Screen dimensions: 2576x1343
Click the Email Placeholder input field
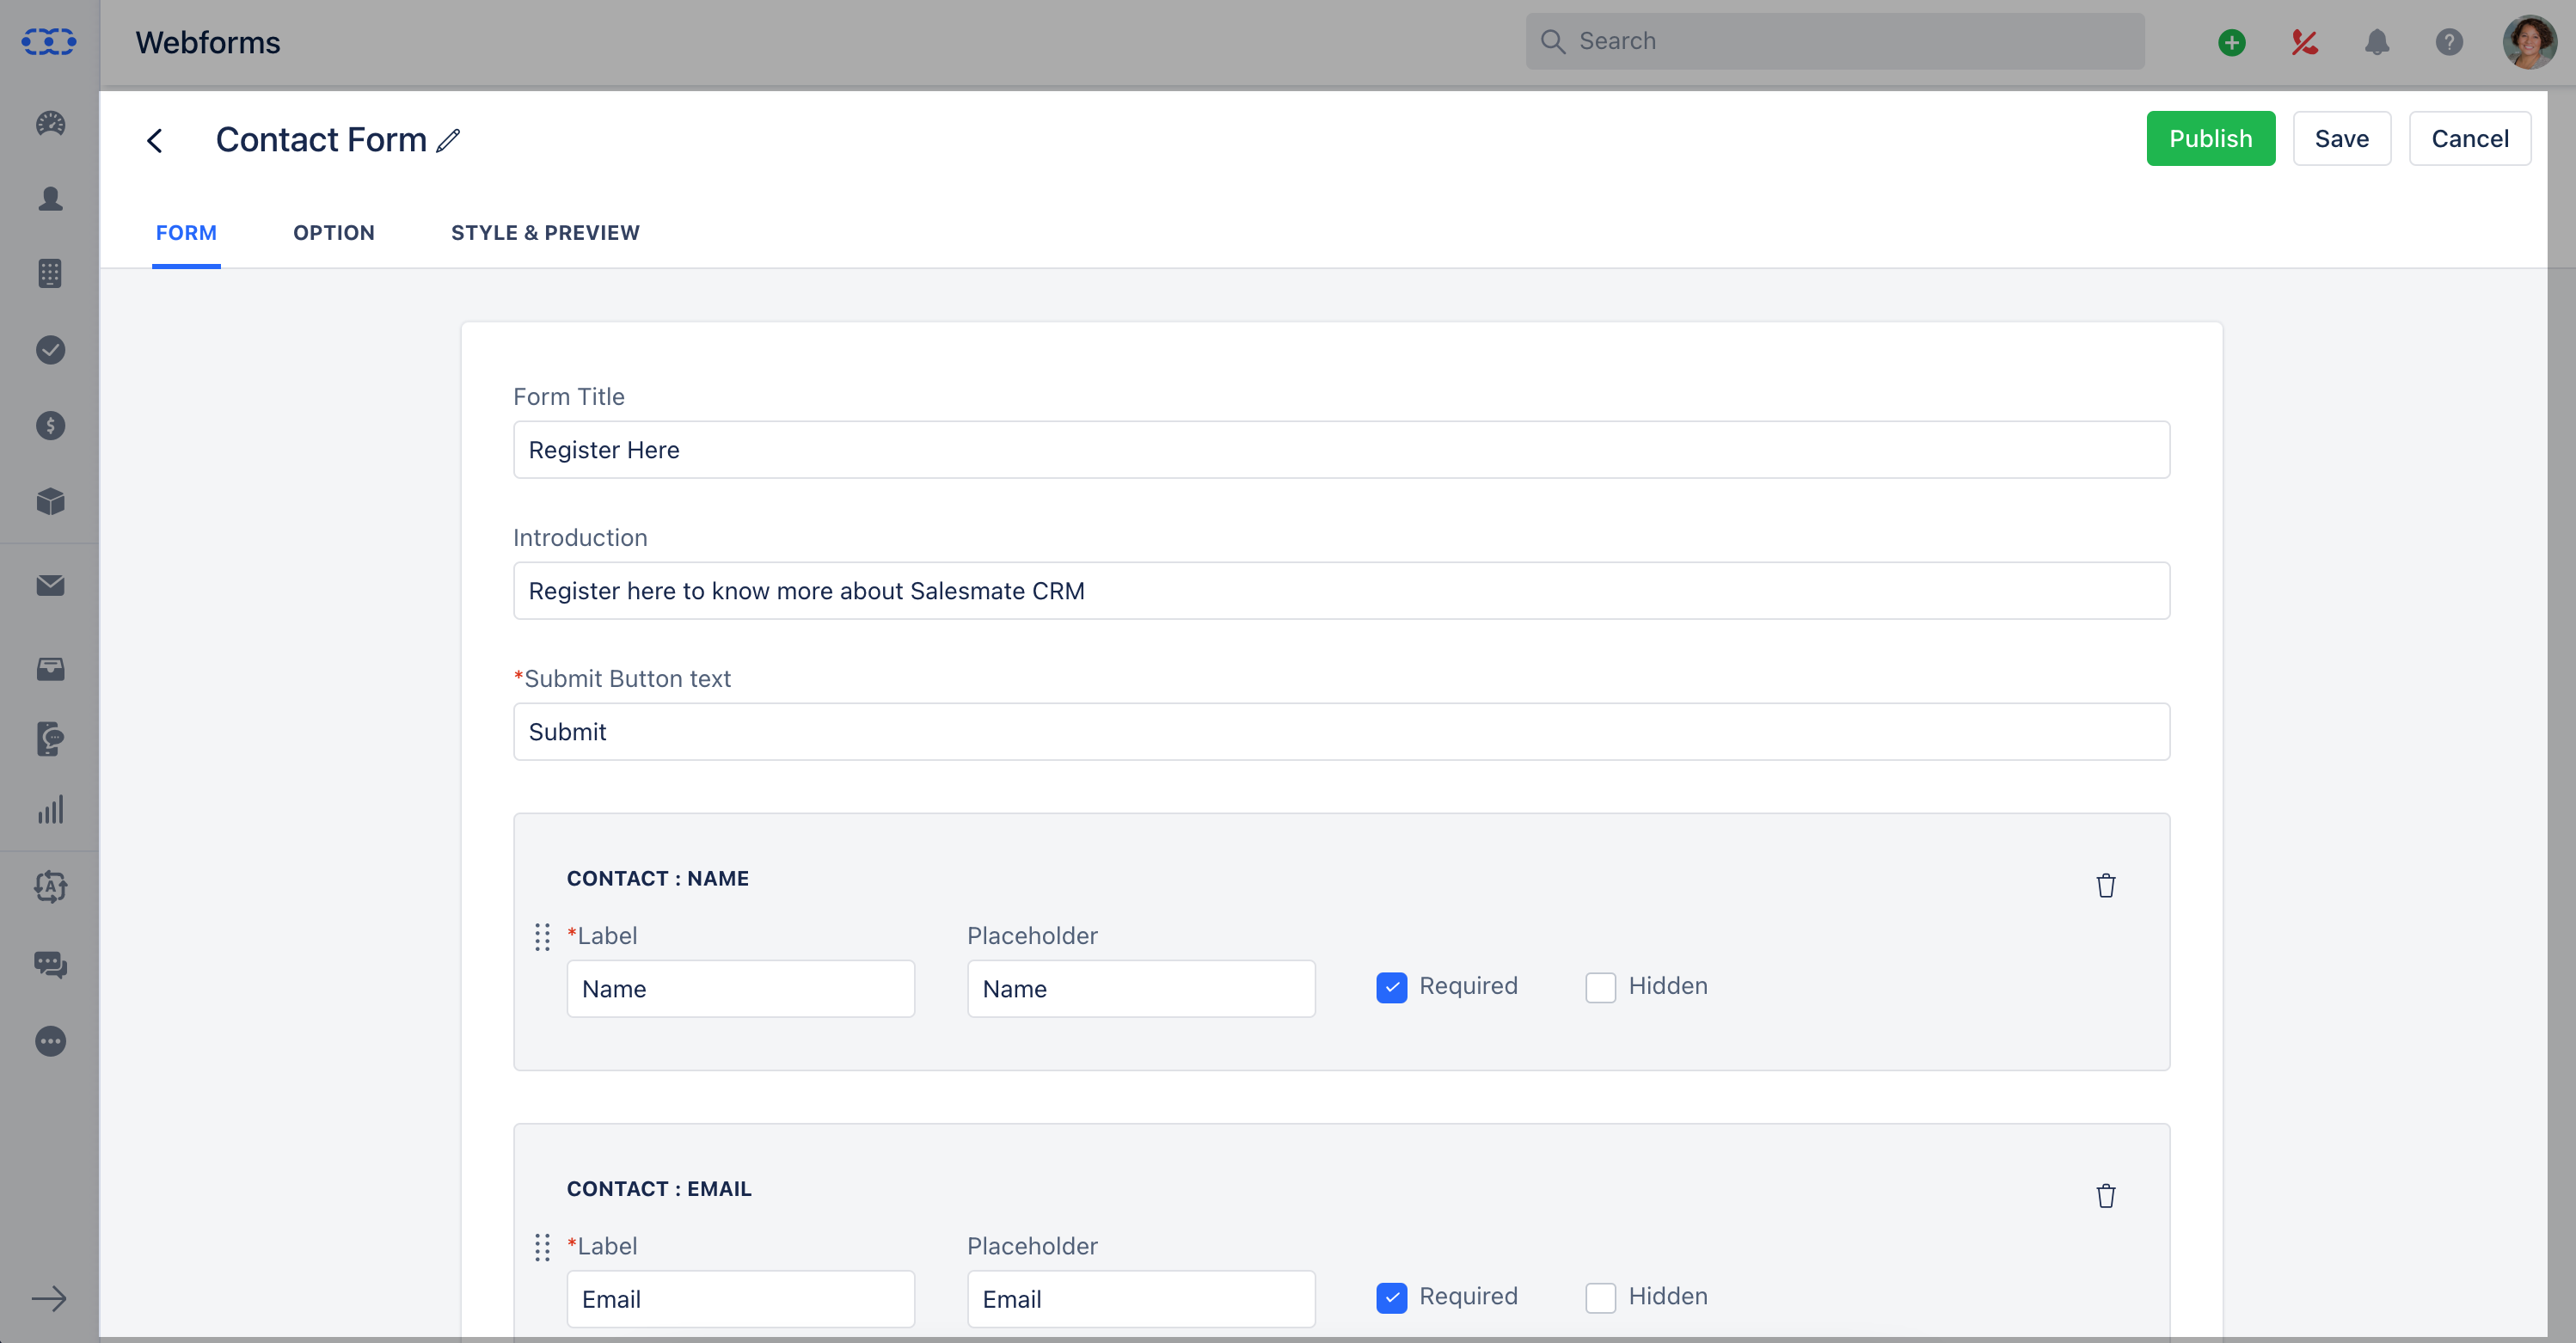[x=1141, y=1298]
